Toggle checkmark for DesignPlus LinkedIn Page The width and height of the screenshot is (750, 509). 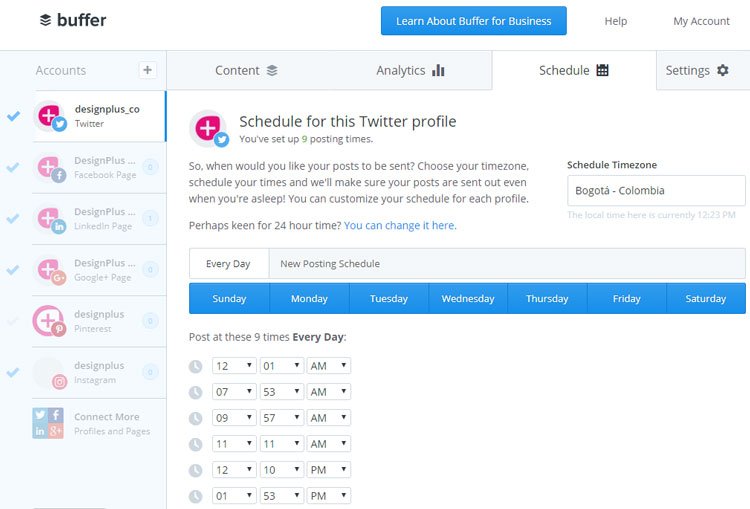coord(13,218)
